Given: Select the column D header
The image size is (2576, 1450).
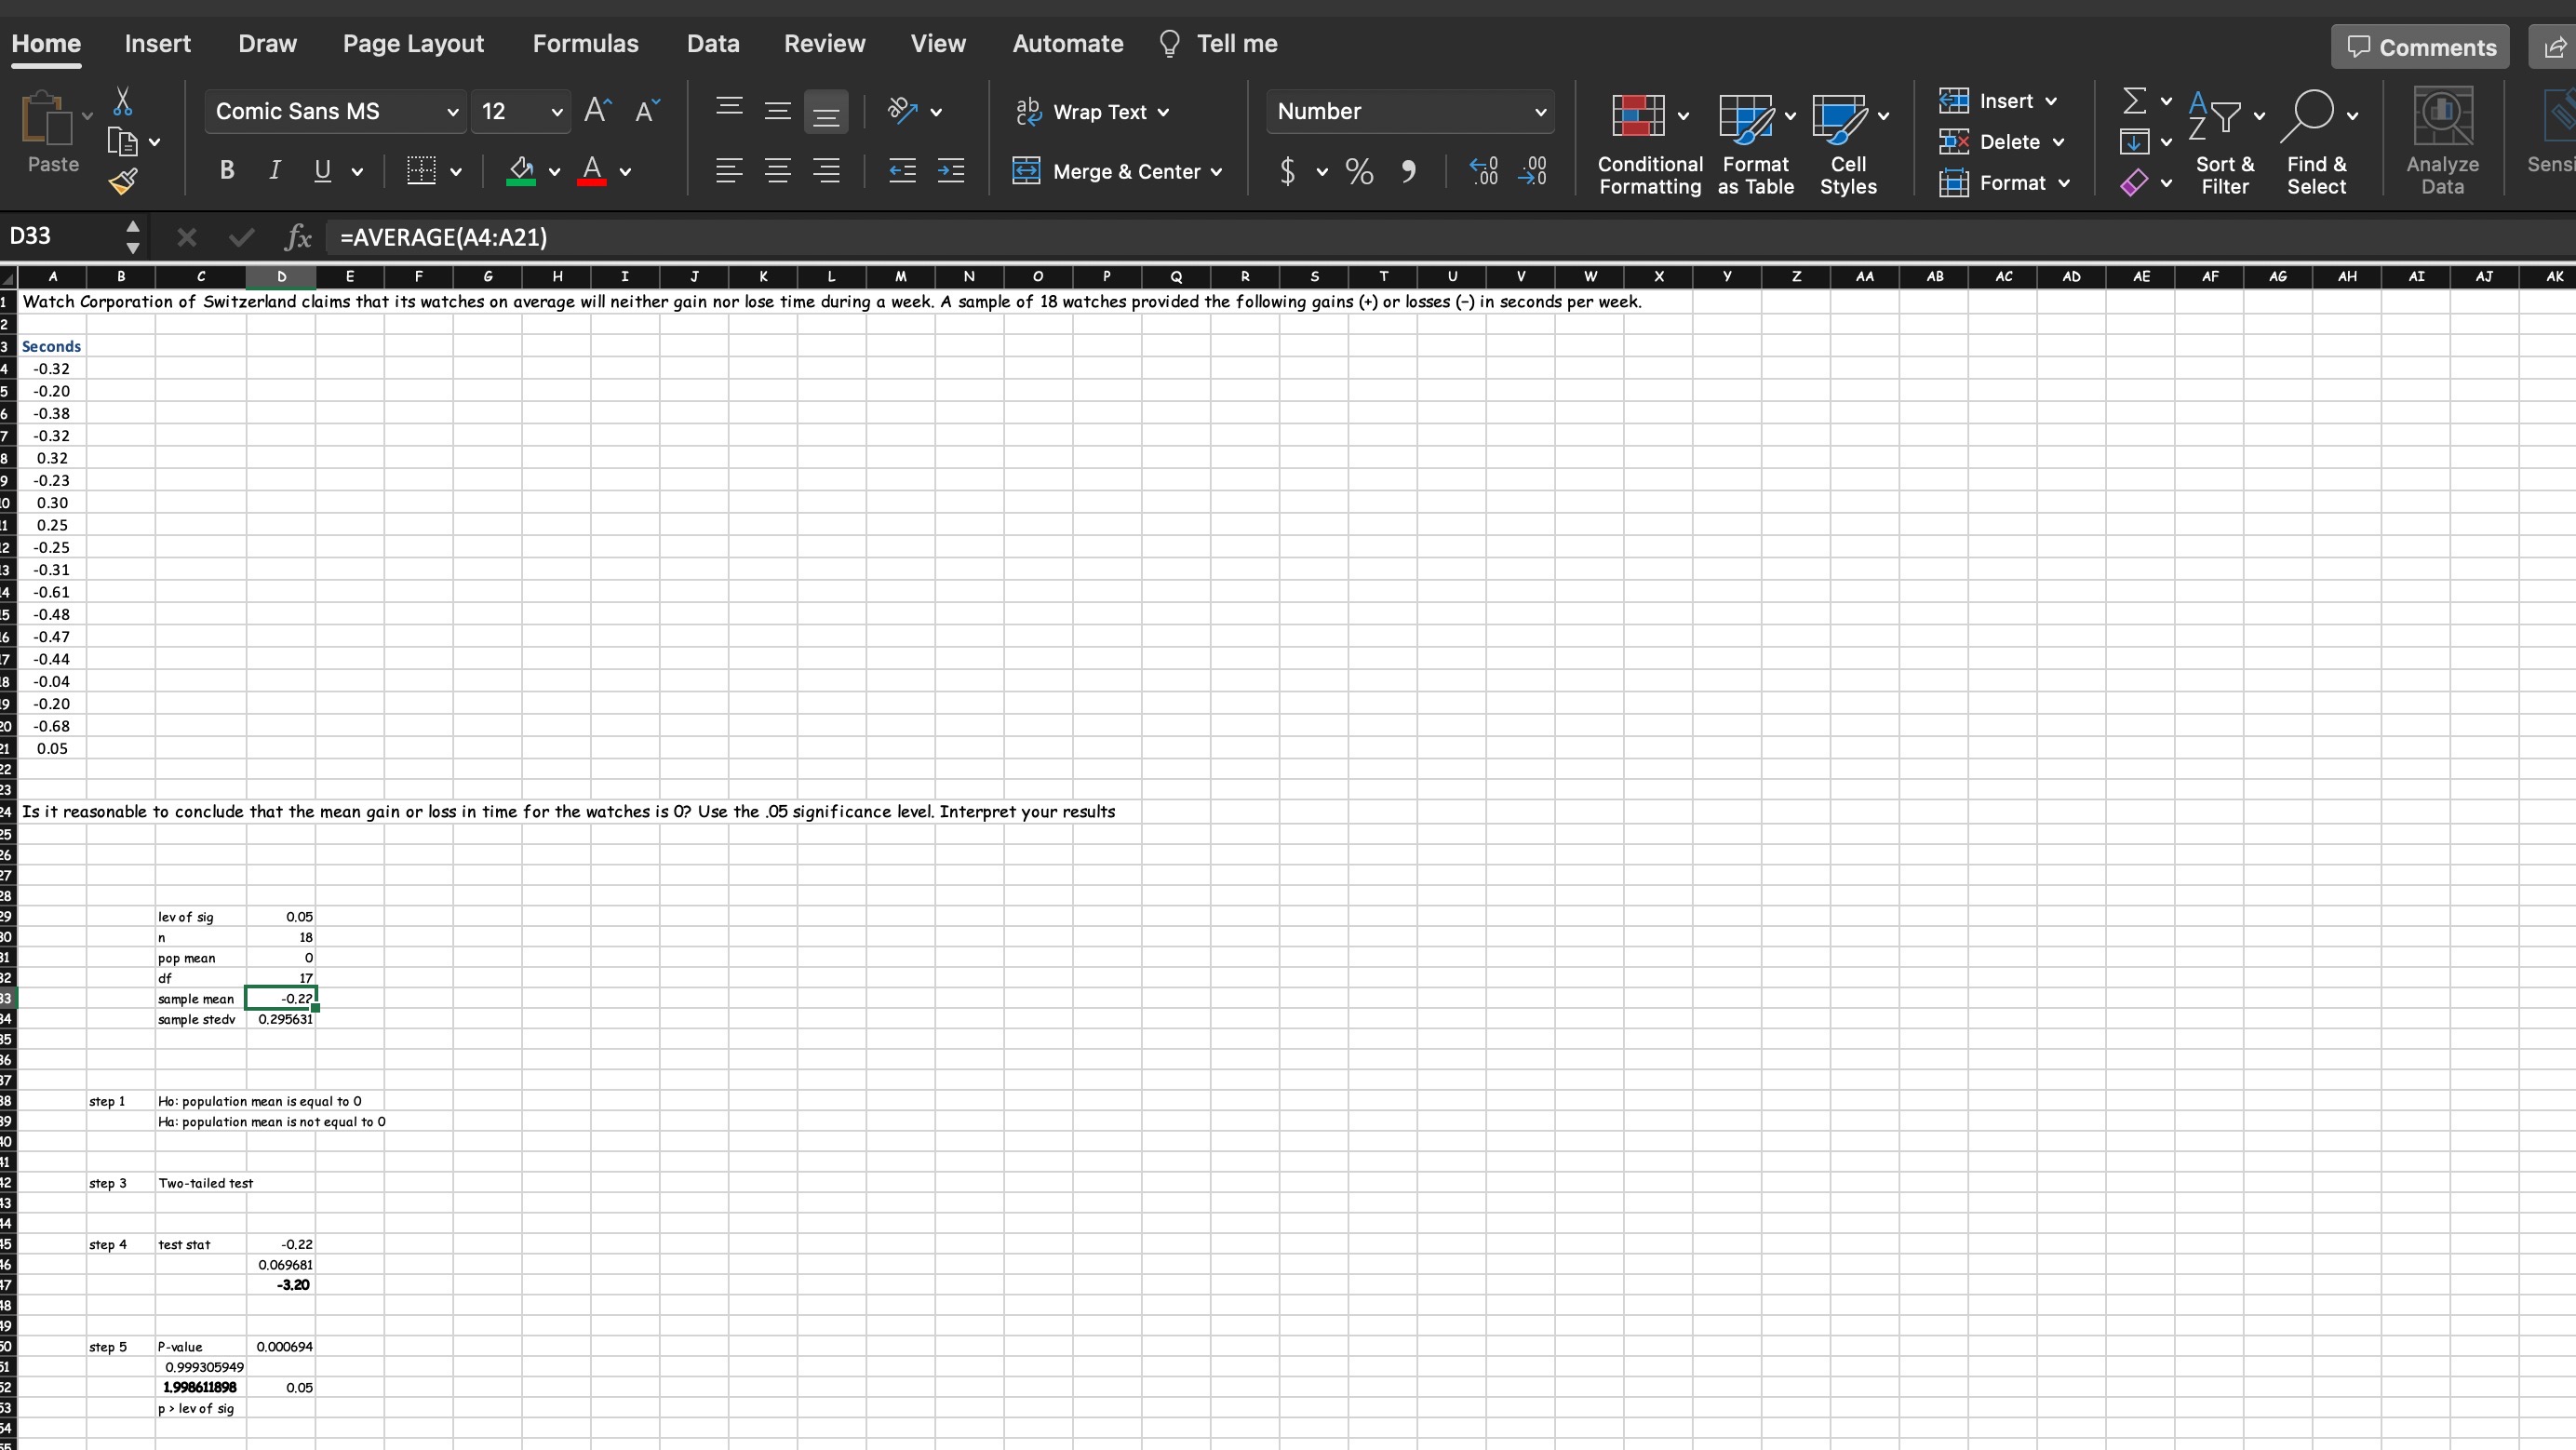Looking at the screenshot, I should point(281,276).
